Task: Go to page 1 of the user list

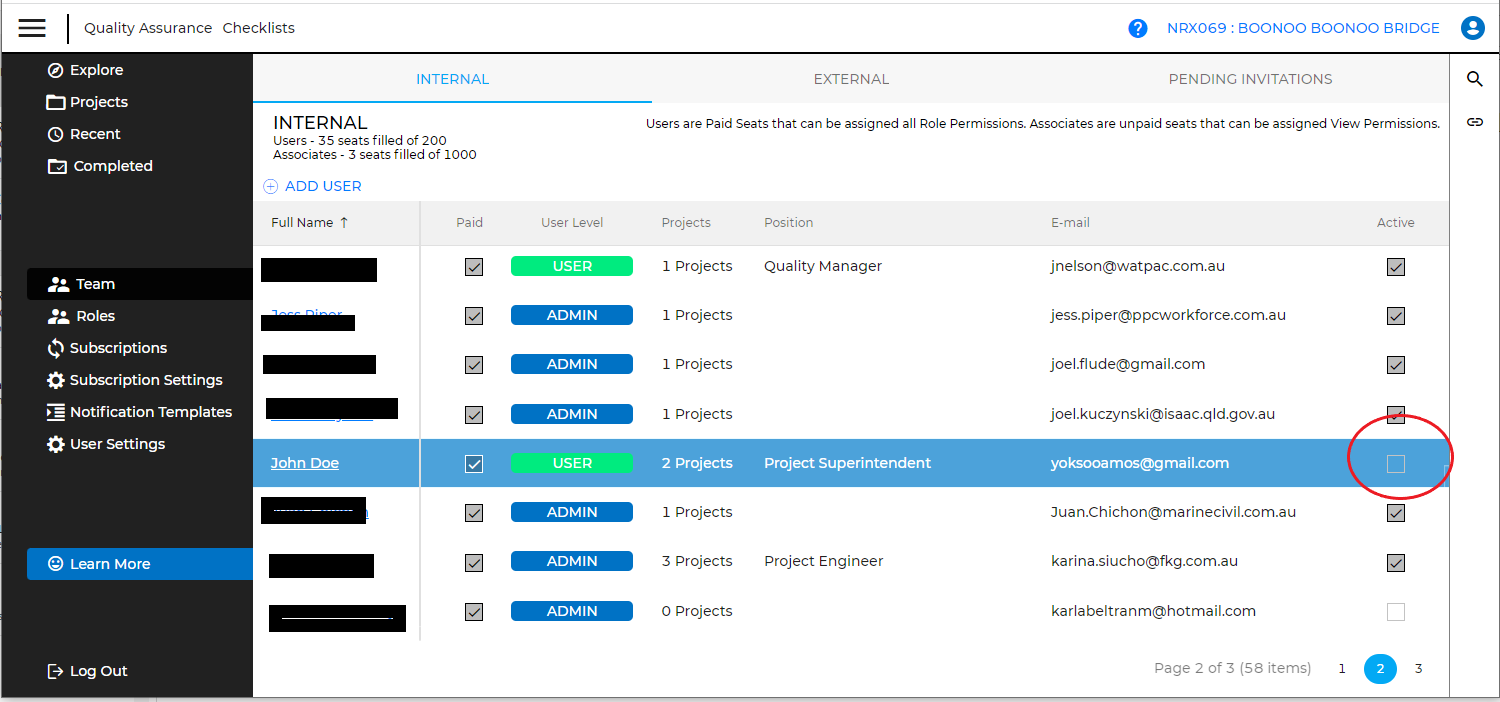Action: tap(1342, 669)
